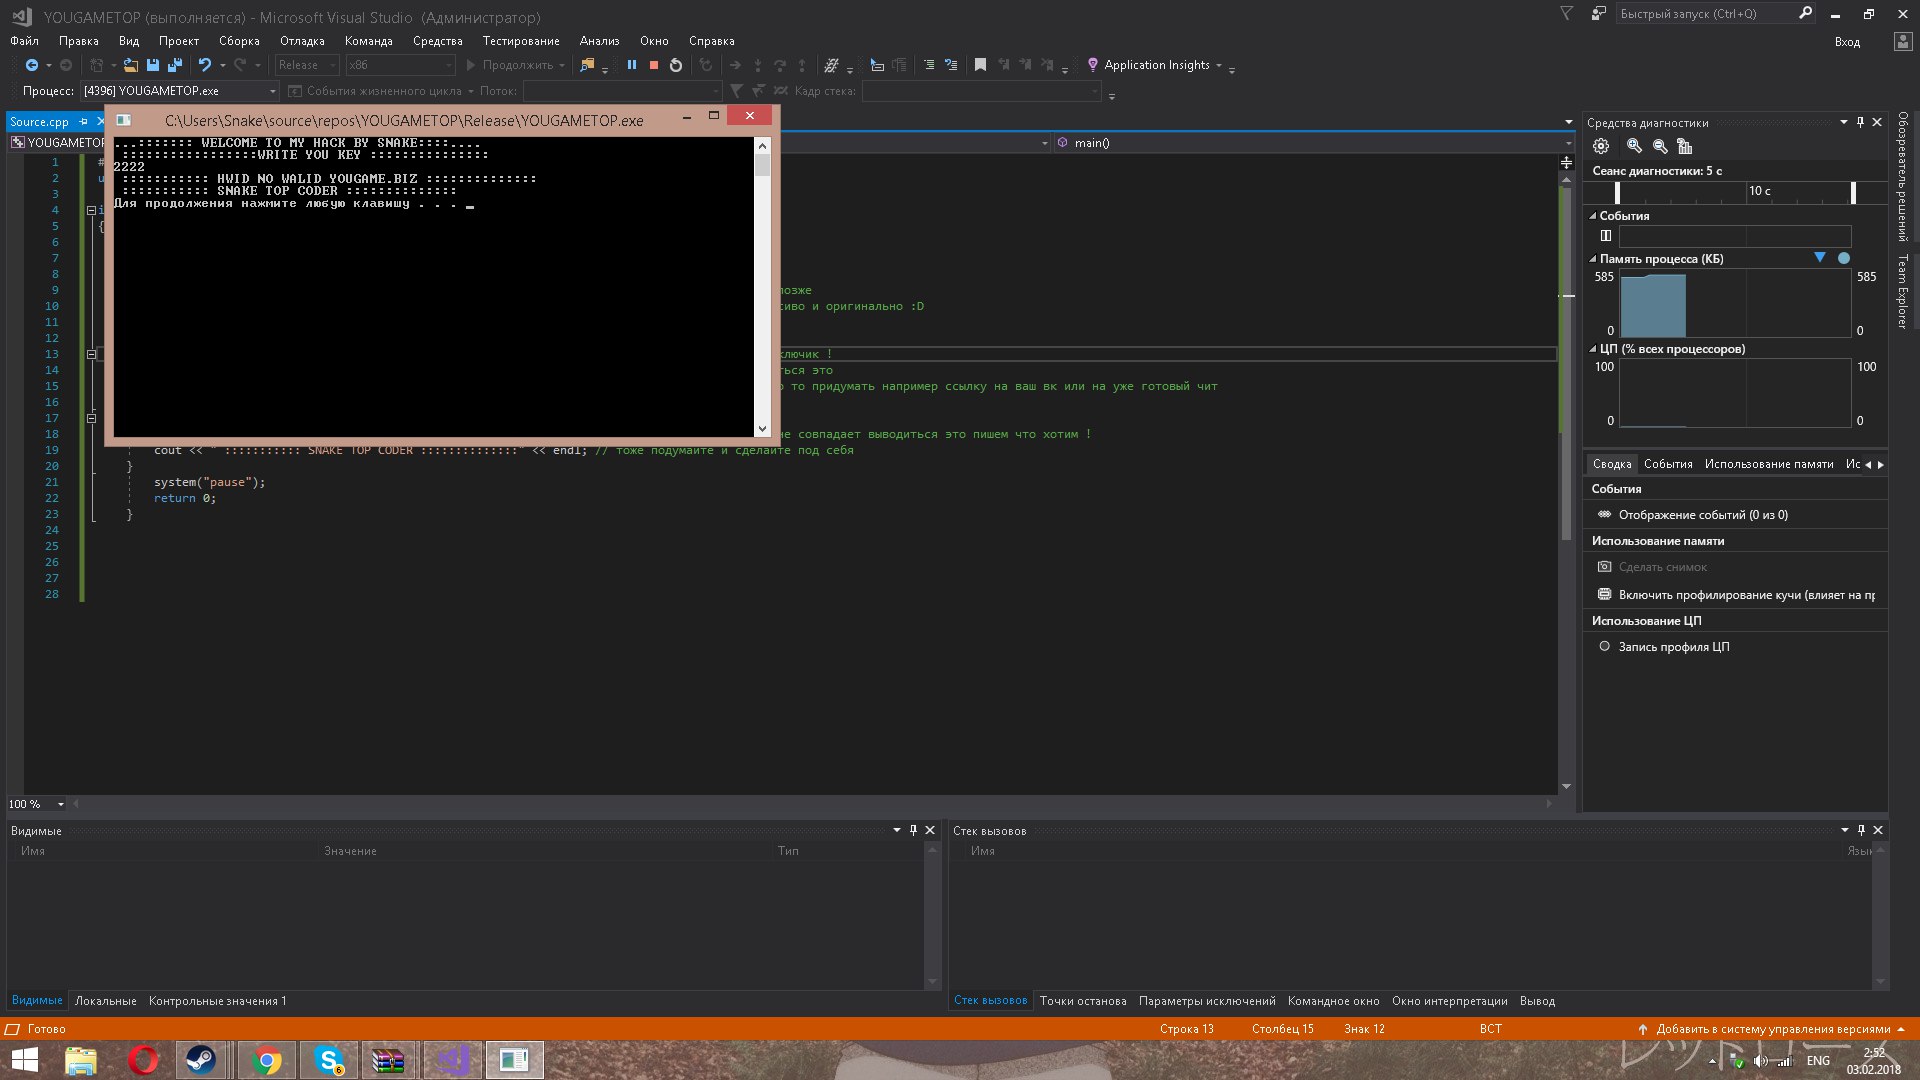Click Добавить в систему управления версиями
This screenshot has width=1920, height=1080.
click(x=1772, y=1029)
